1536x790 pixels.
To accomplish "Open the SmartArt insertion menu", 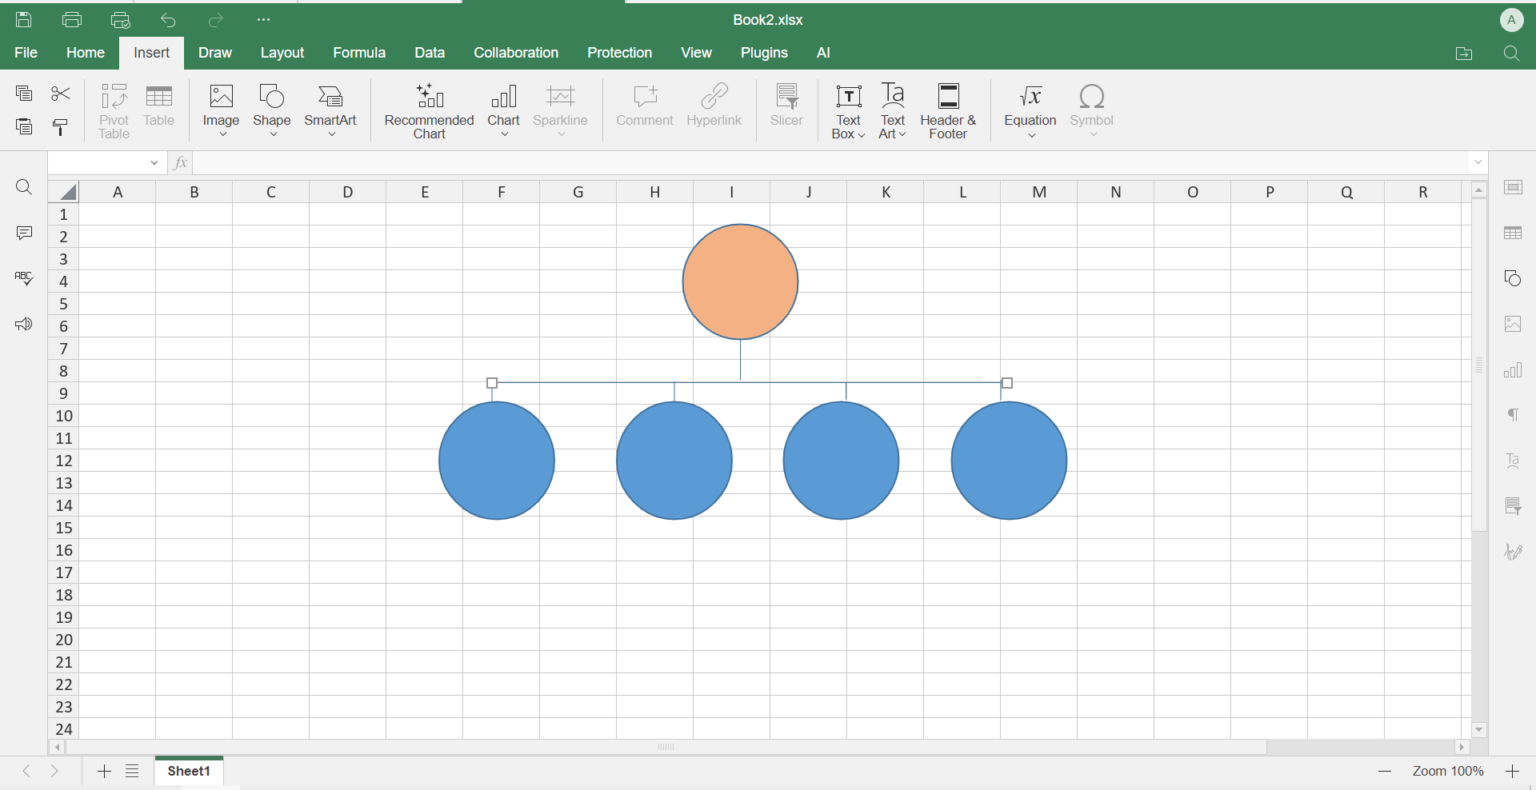I will point(330,110).
